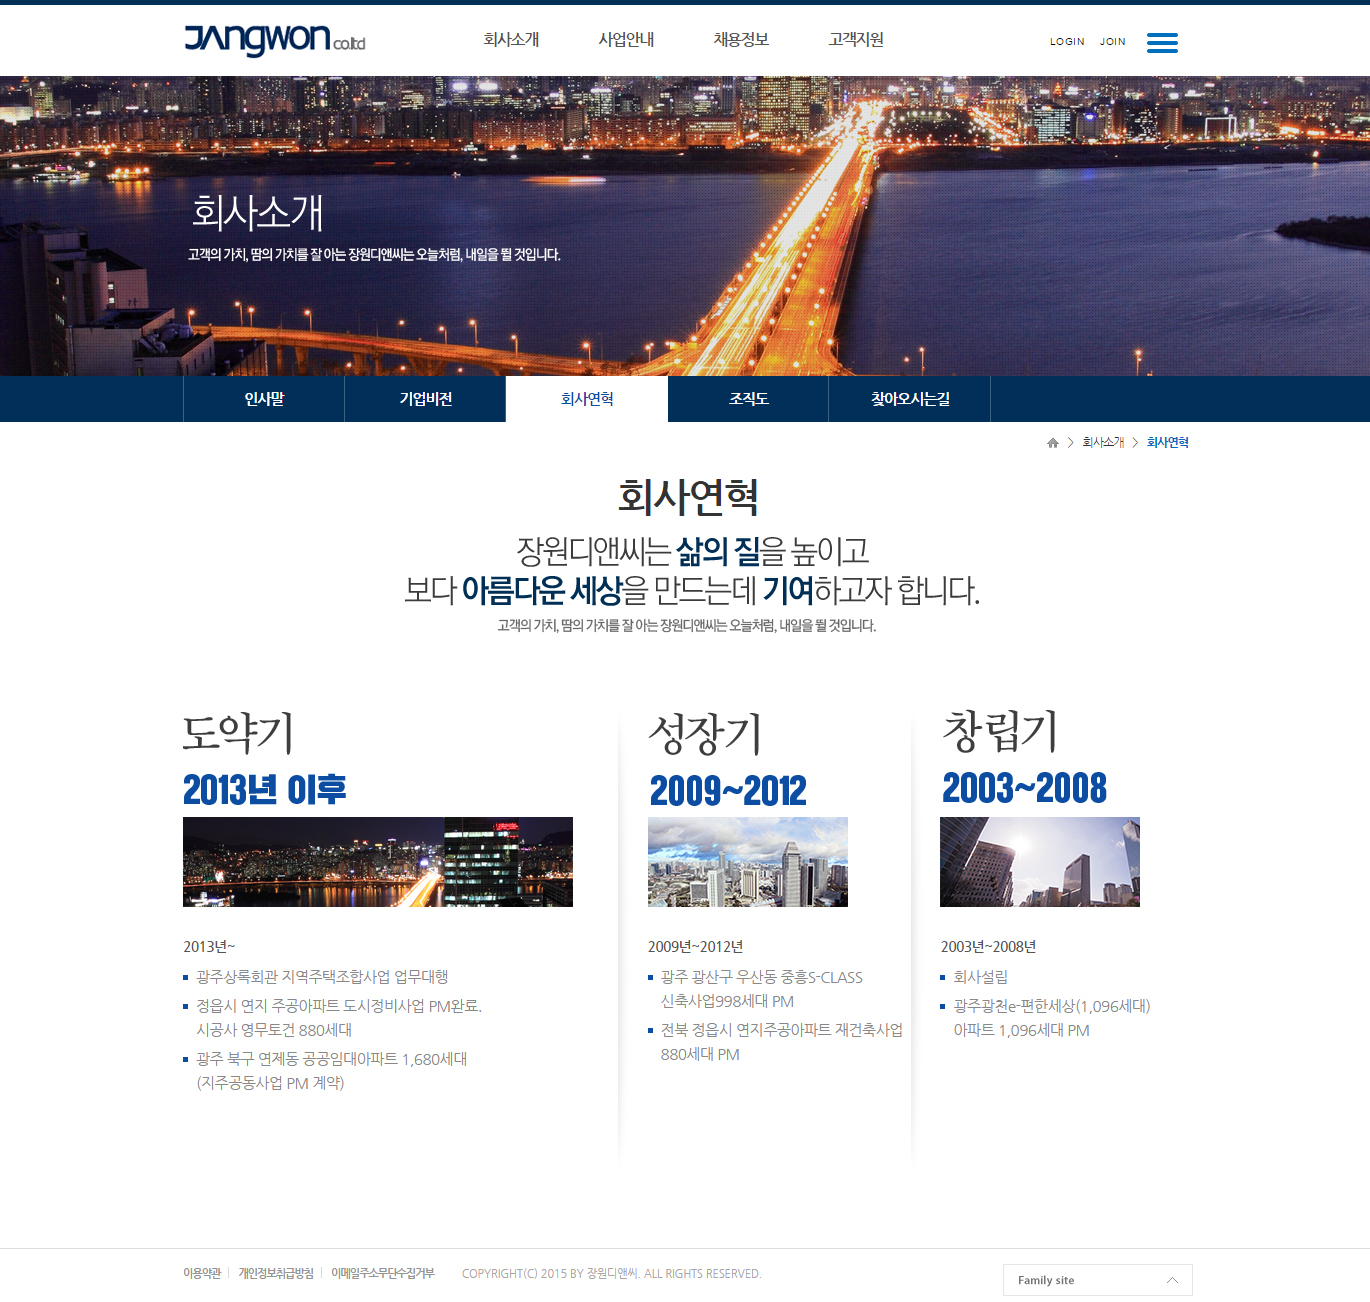Click the 2009~2012 city skyline thumbnail
Viewport: 1370px width, 1302px height.
click(x=747, y=862)
